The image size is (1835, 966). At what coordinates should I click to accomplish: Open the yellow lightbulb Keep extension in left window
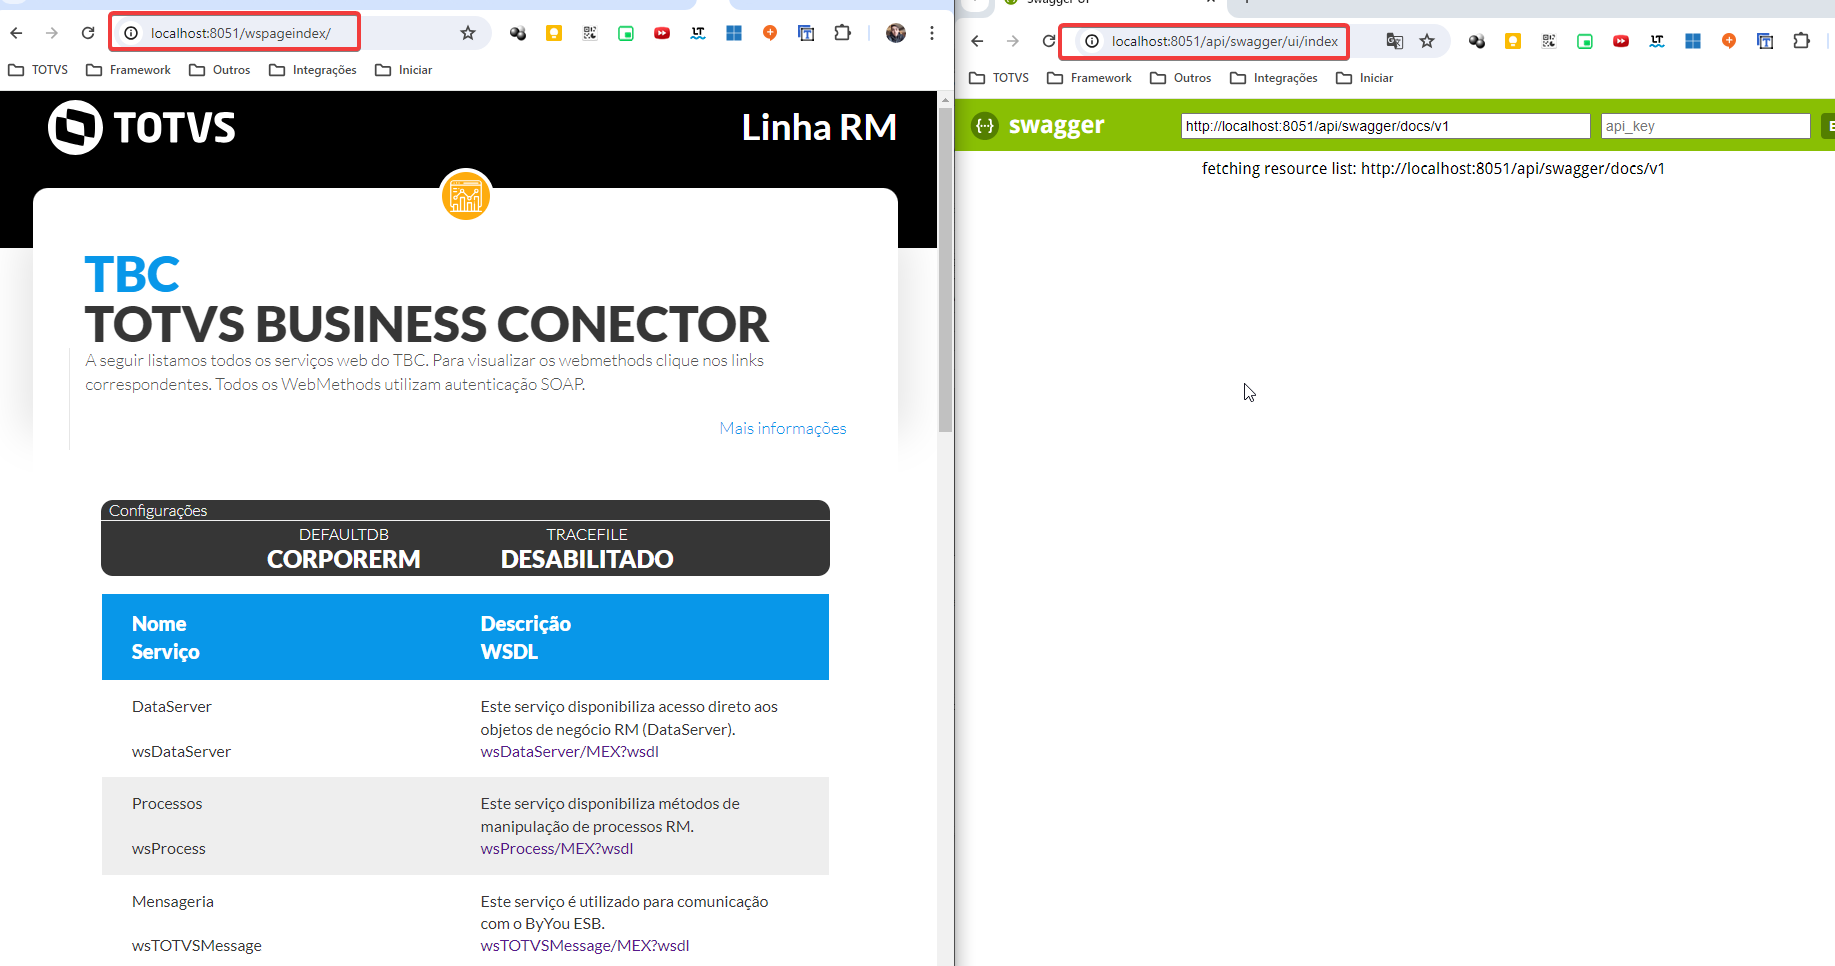click(x=554, y=33)
